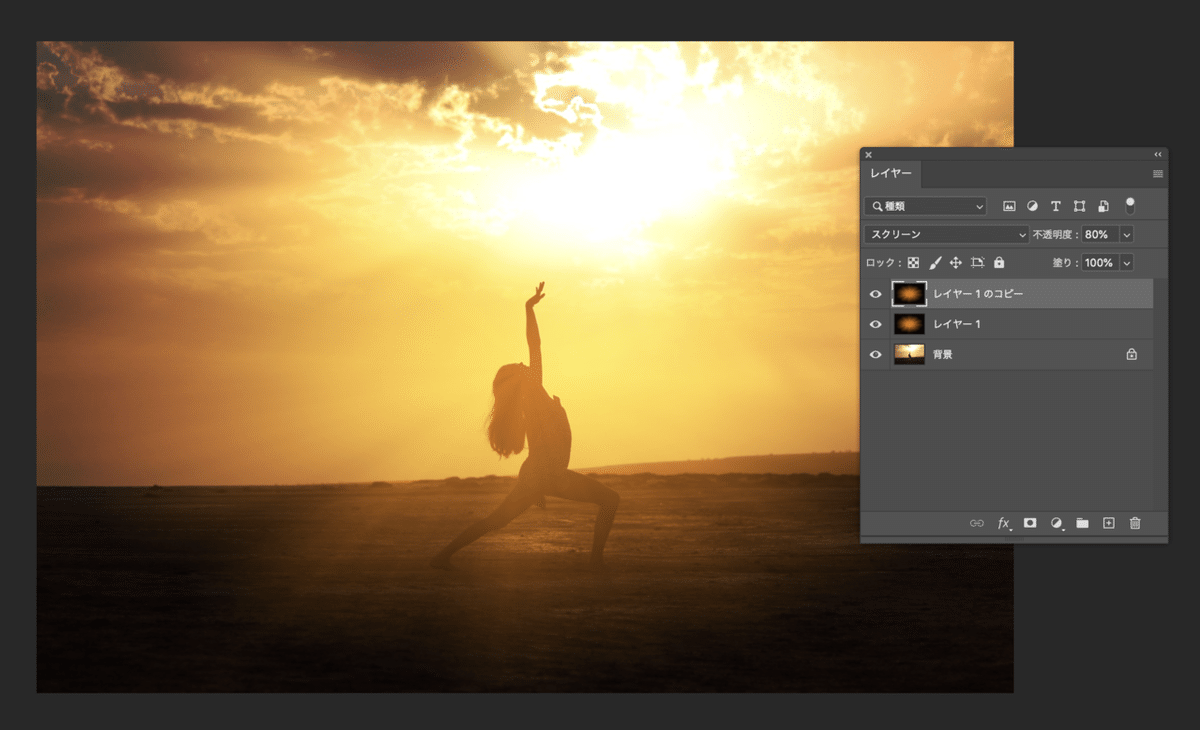Lock layer position move icon
1200x730 pixels.
tap(956, 262)
